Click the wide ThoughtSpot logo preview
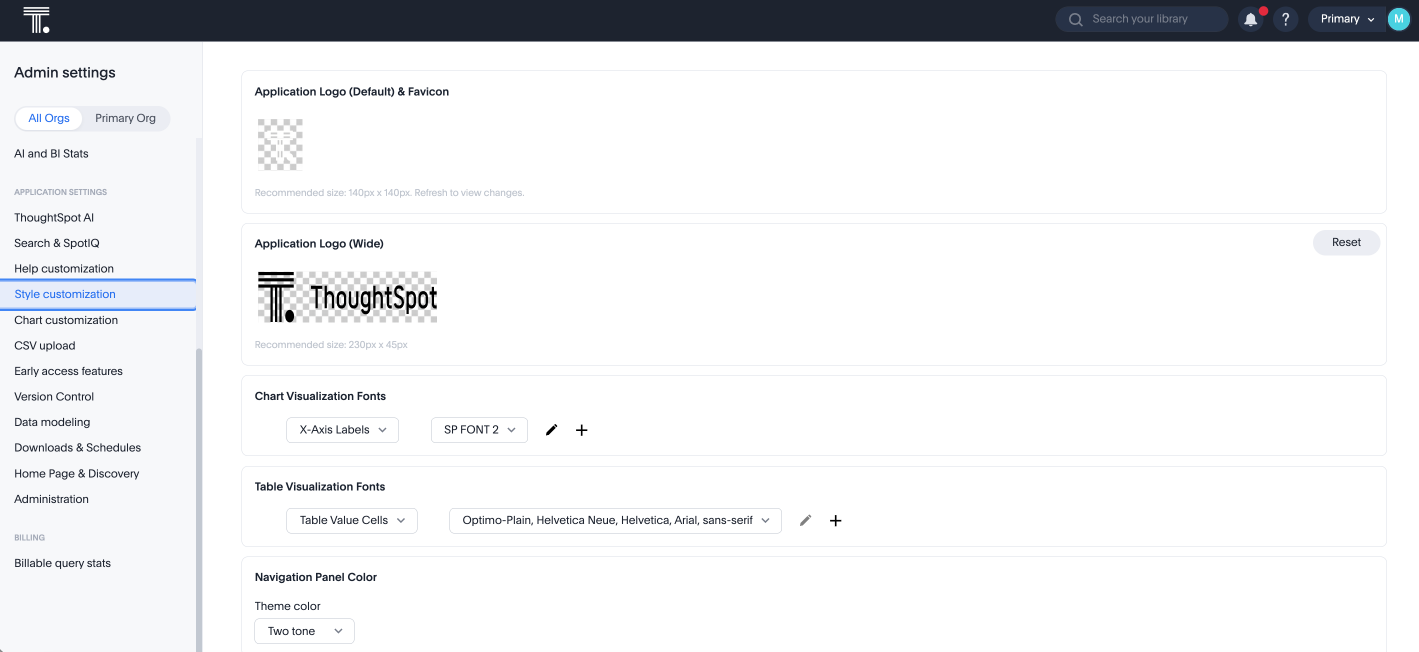Screen dimensions: 1419x652 pyautogui.click(x=347, y=296)
